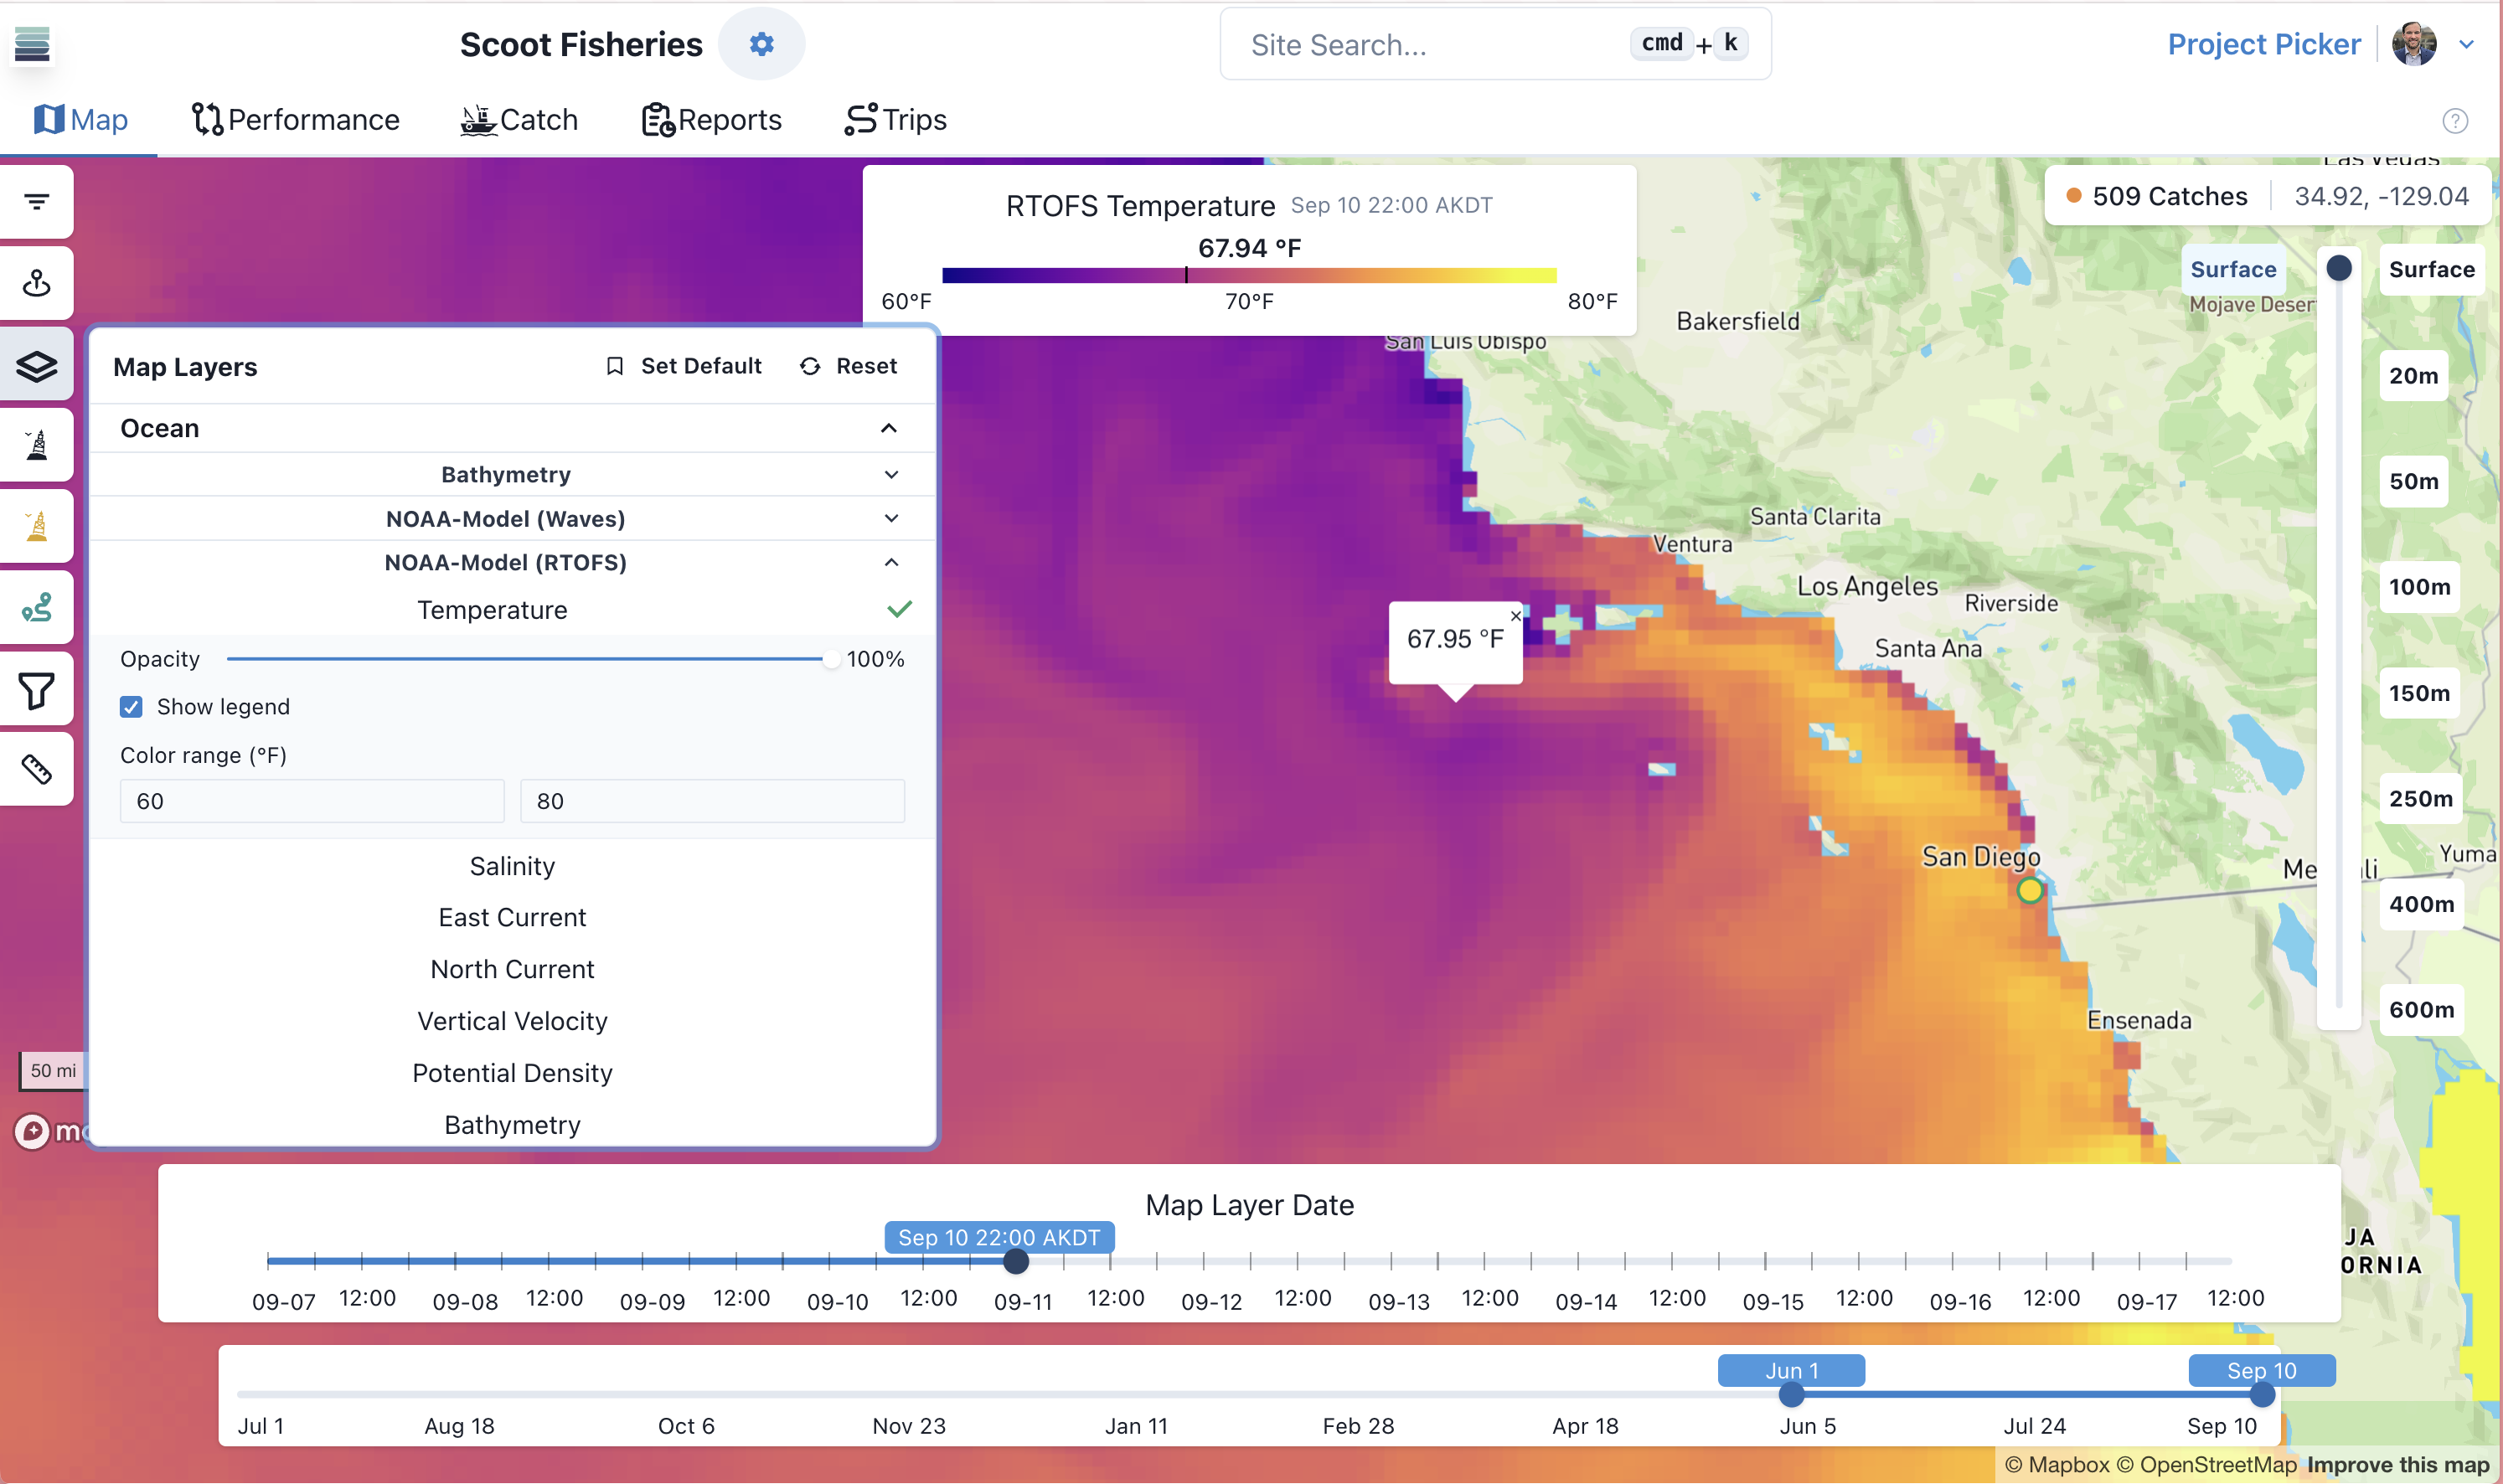Open the Trips tab
The image size is (2503, 1484).
pos(896,119)
